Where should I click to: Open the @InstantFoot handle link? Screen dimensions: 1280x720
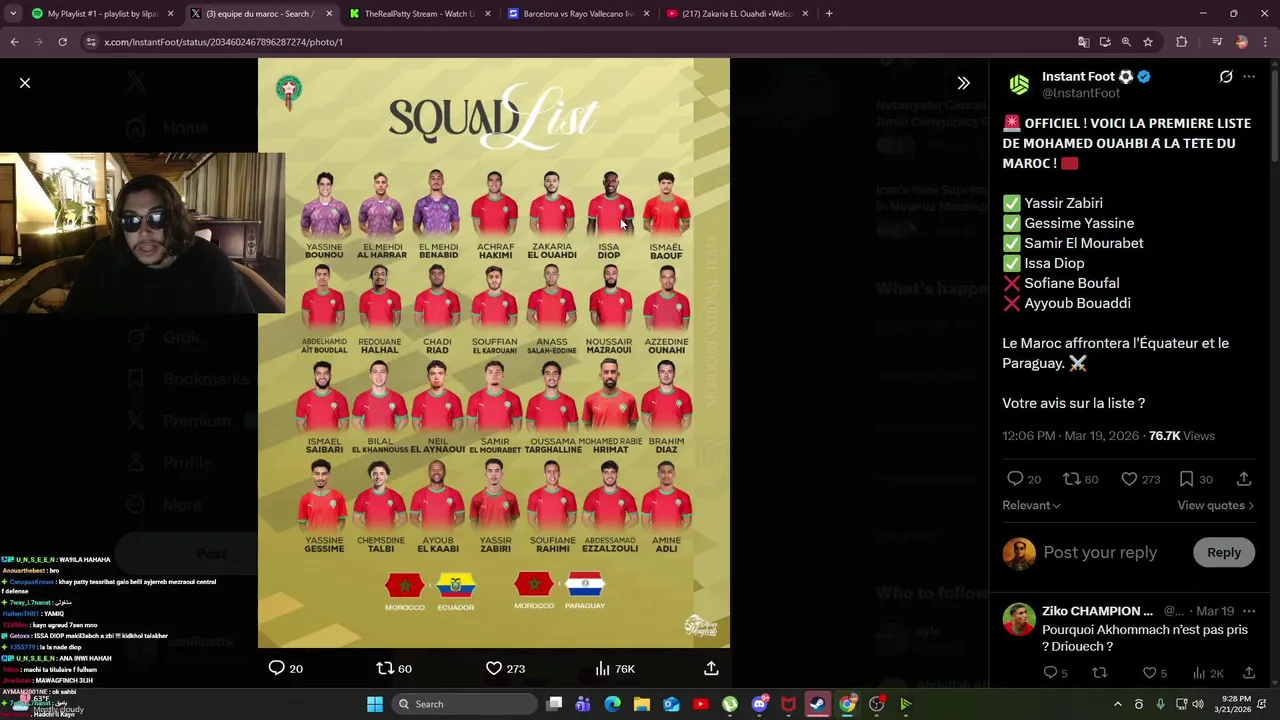pyautogui.click(x=1081, y=93)
